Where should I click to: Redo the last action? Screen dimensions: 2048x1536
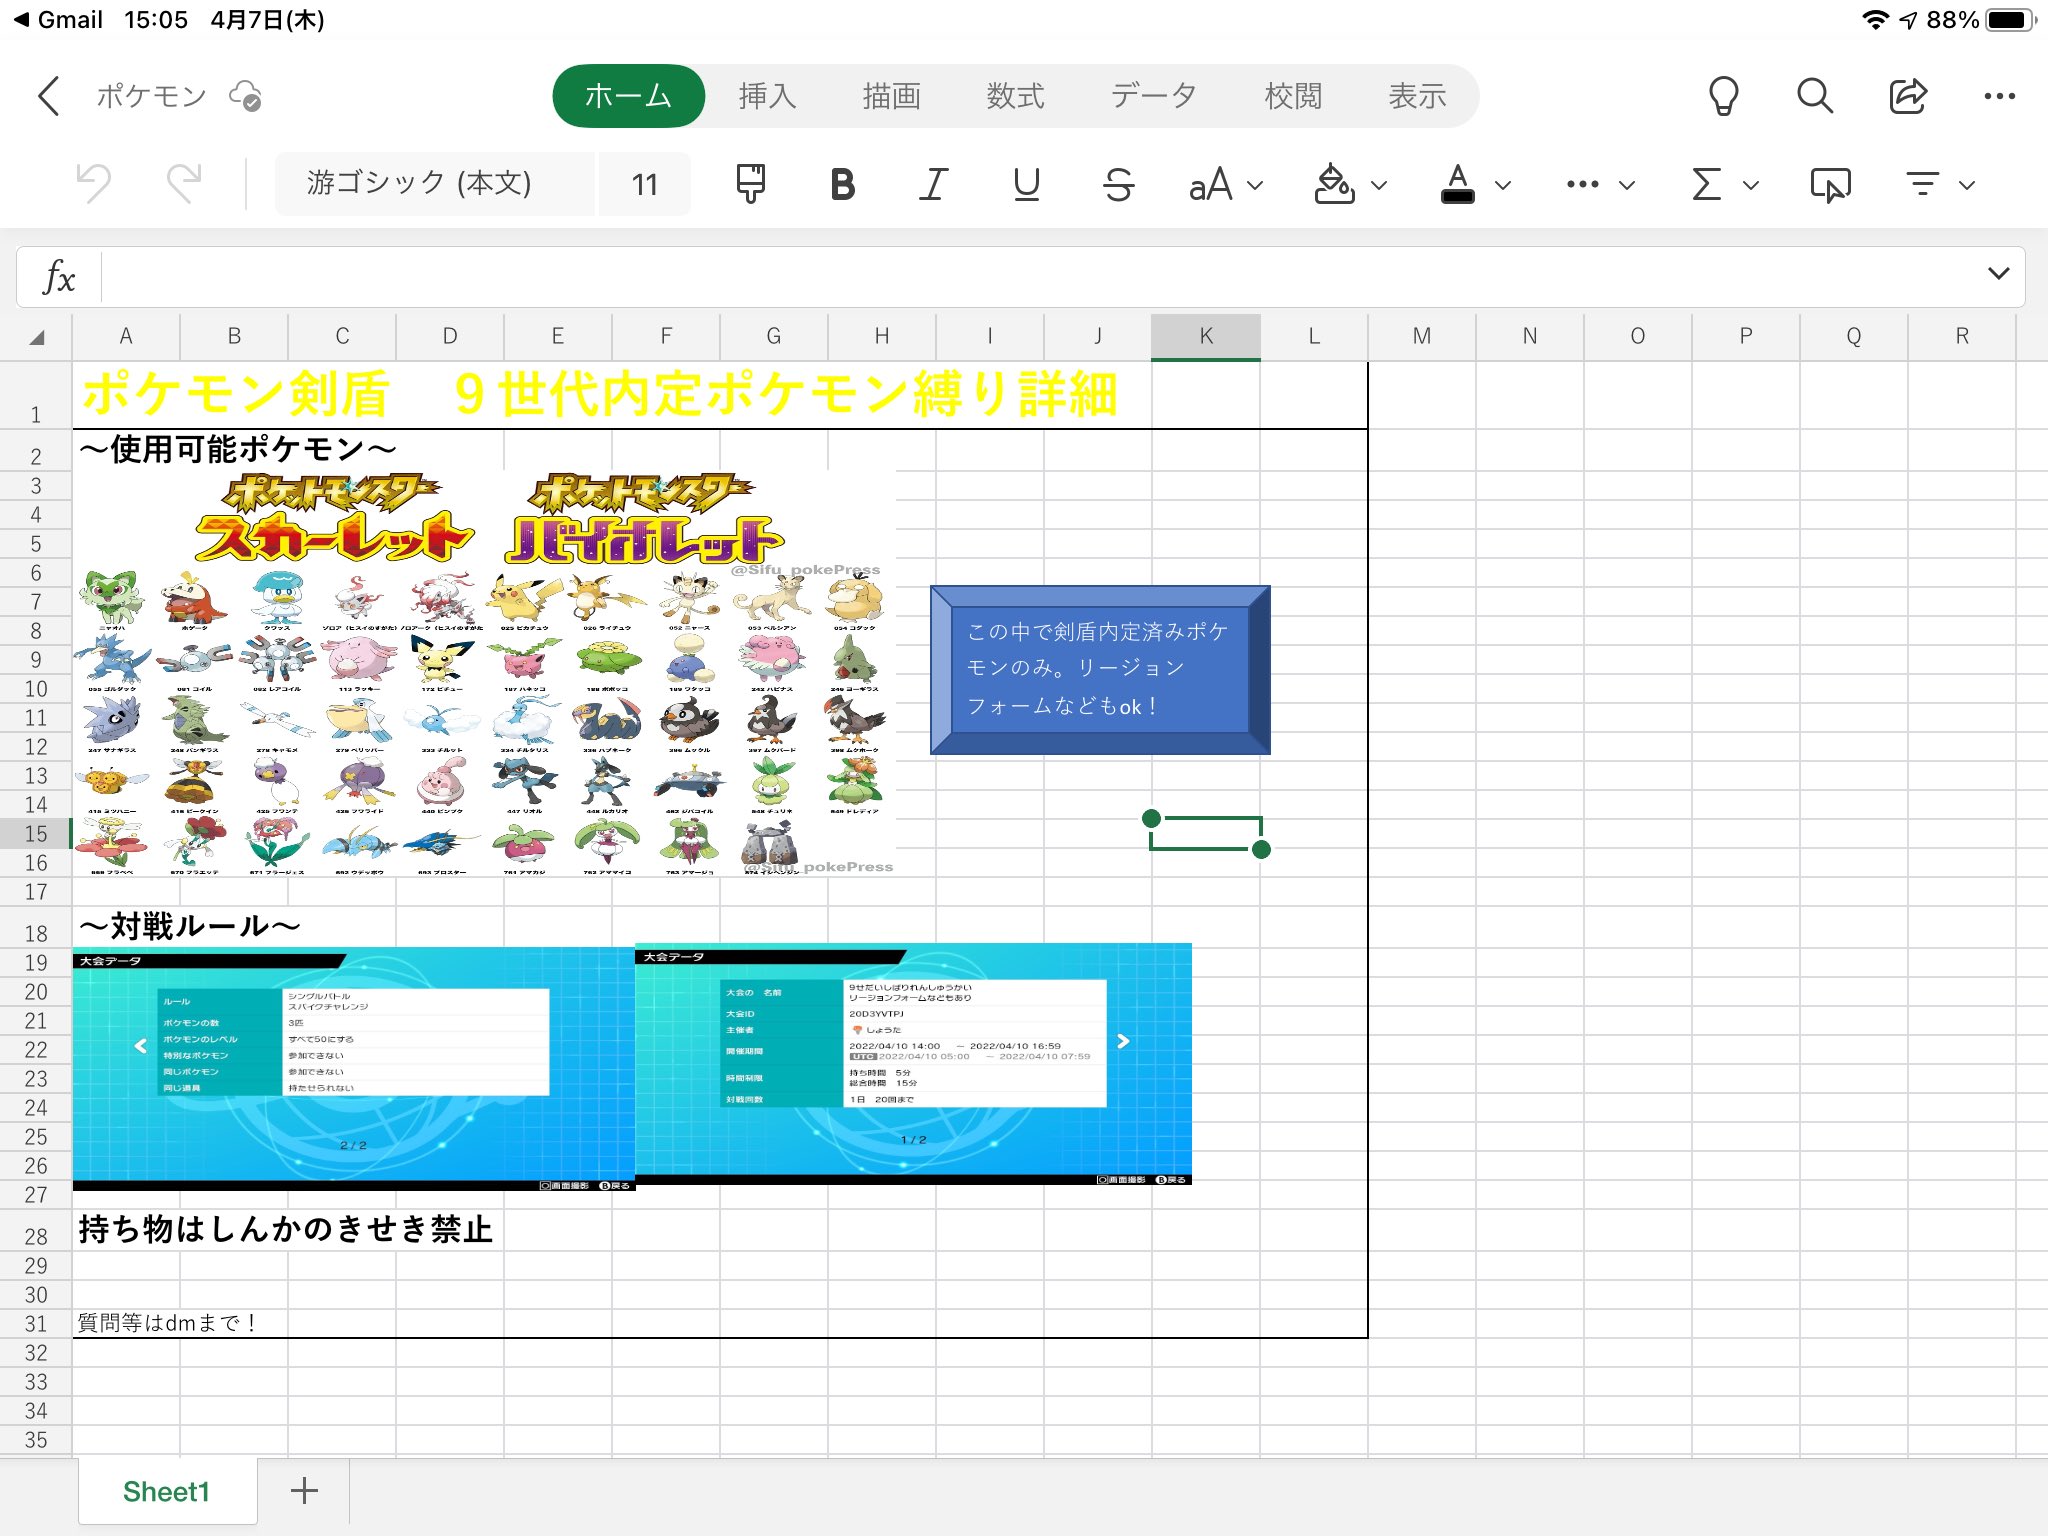184,184
